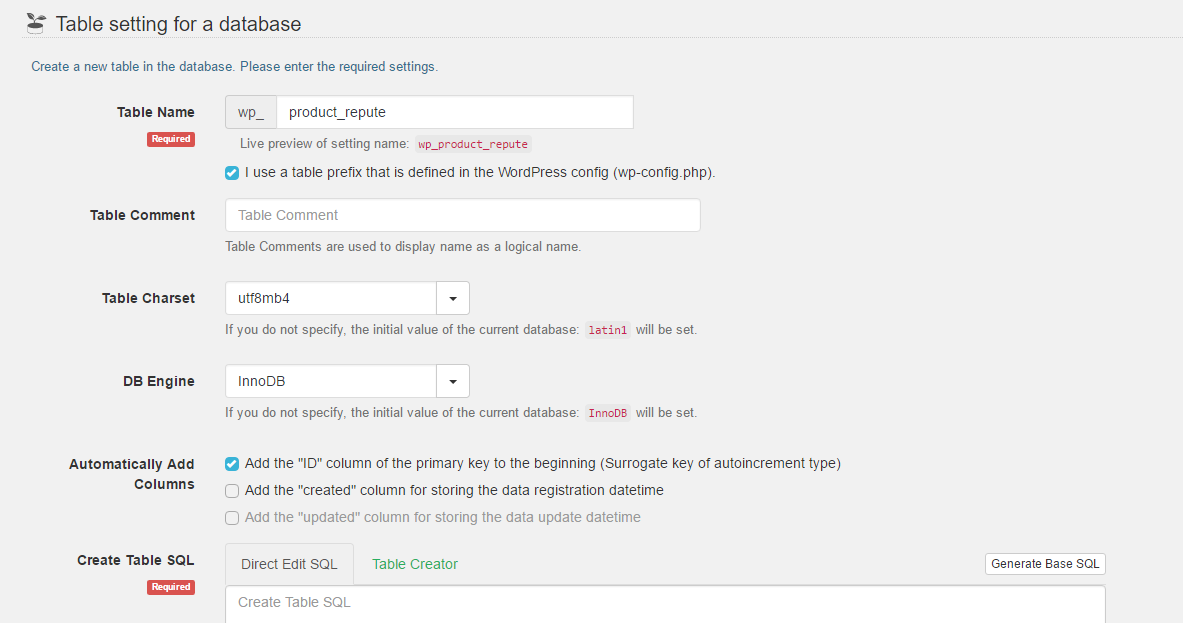Switch to the Direct Edit SQL tab
Screen dimensions: 1183x623
point(289,564)
